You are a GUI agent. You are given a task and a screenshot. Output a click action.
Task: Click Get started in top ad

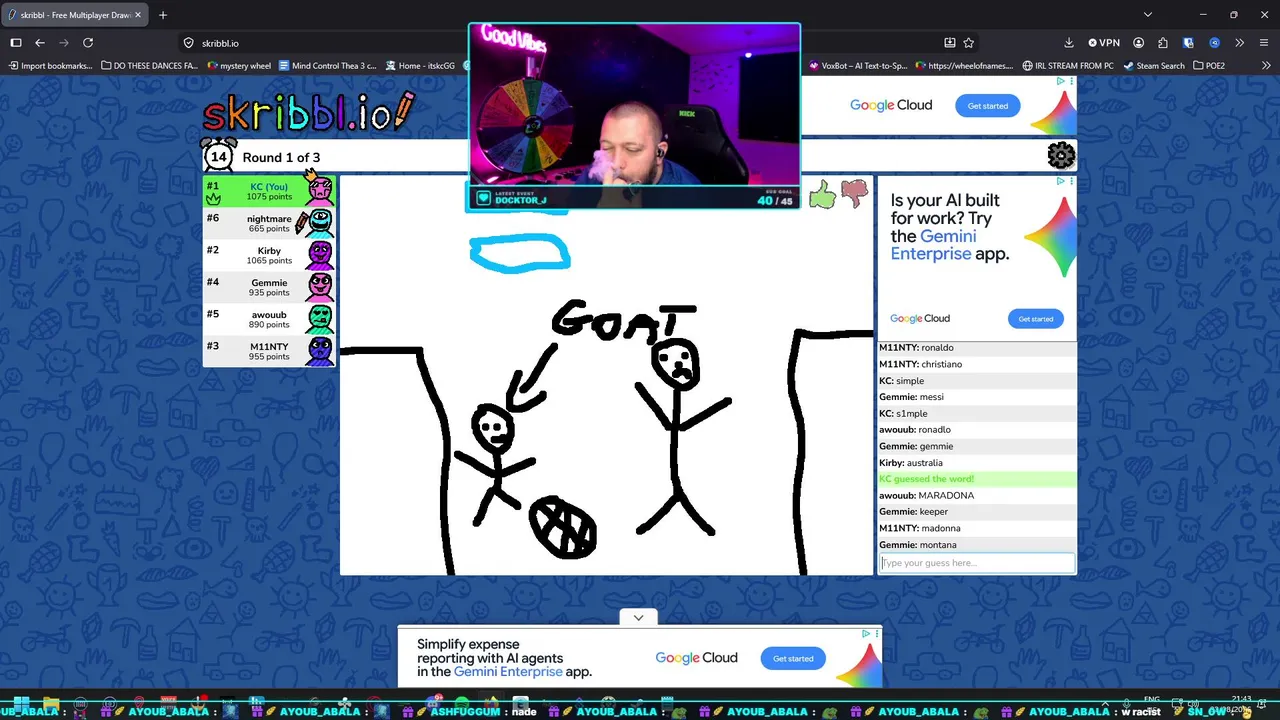[988, 106]
